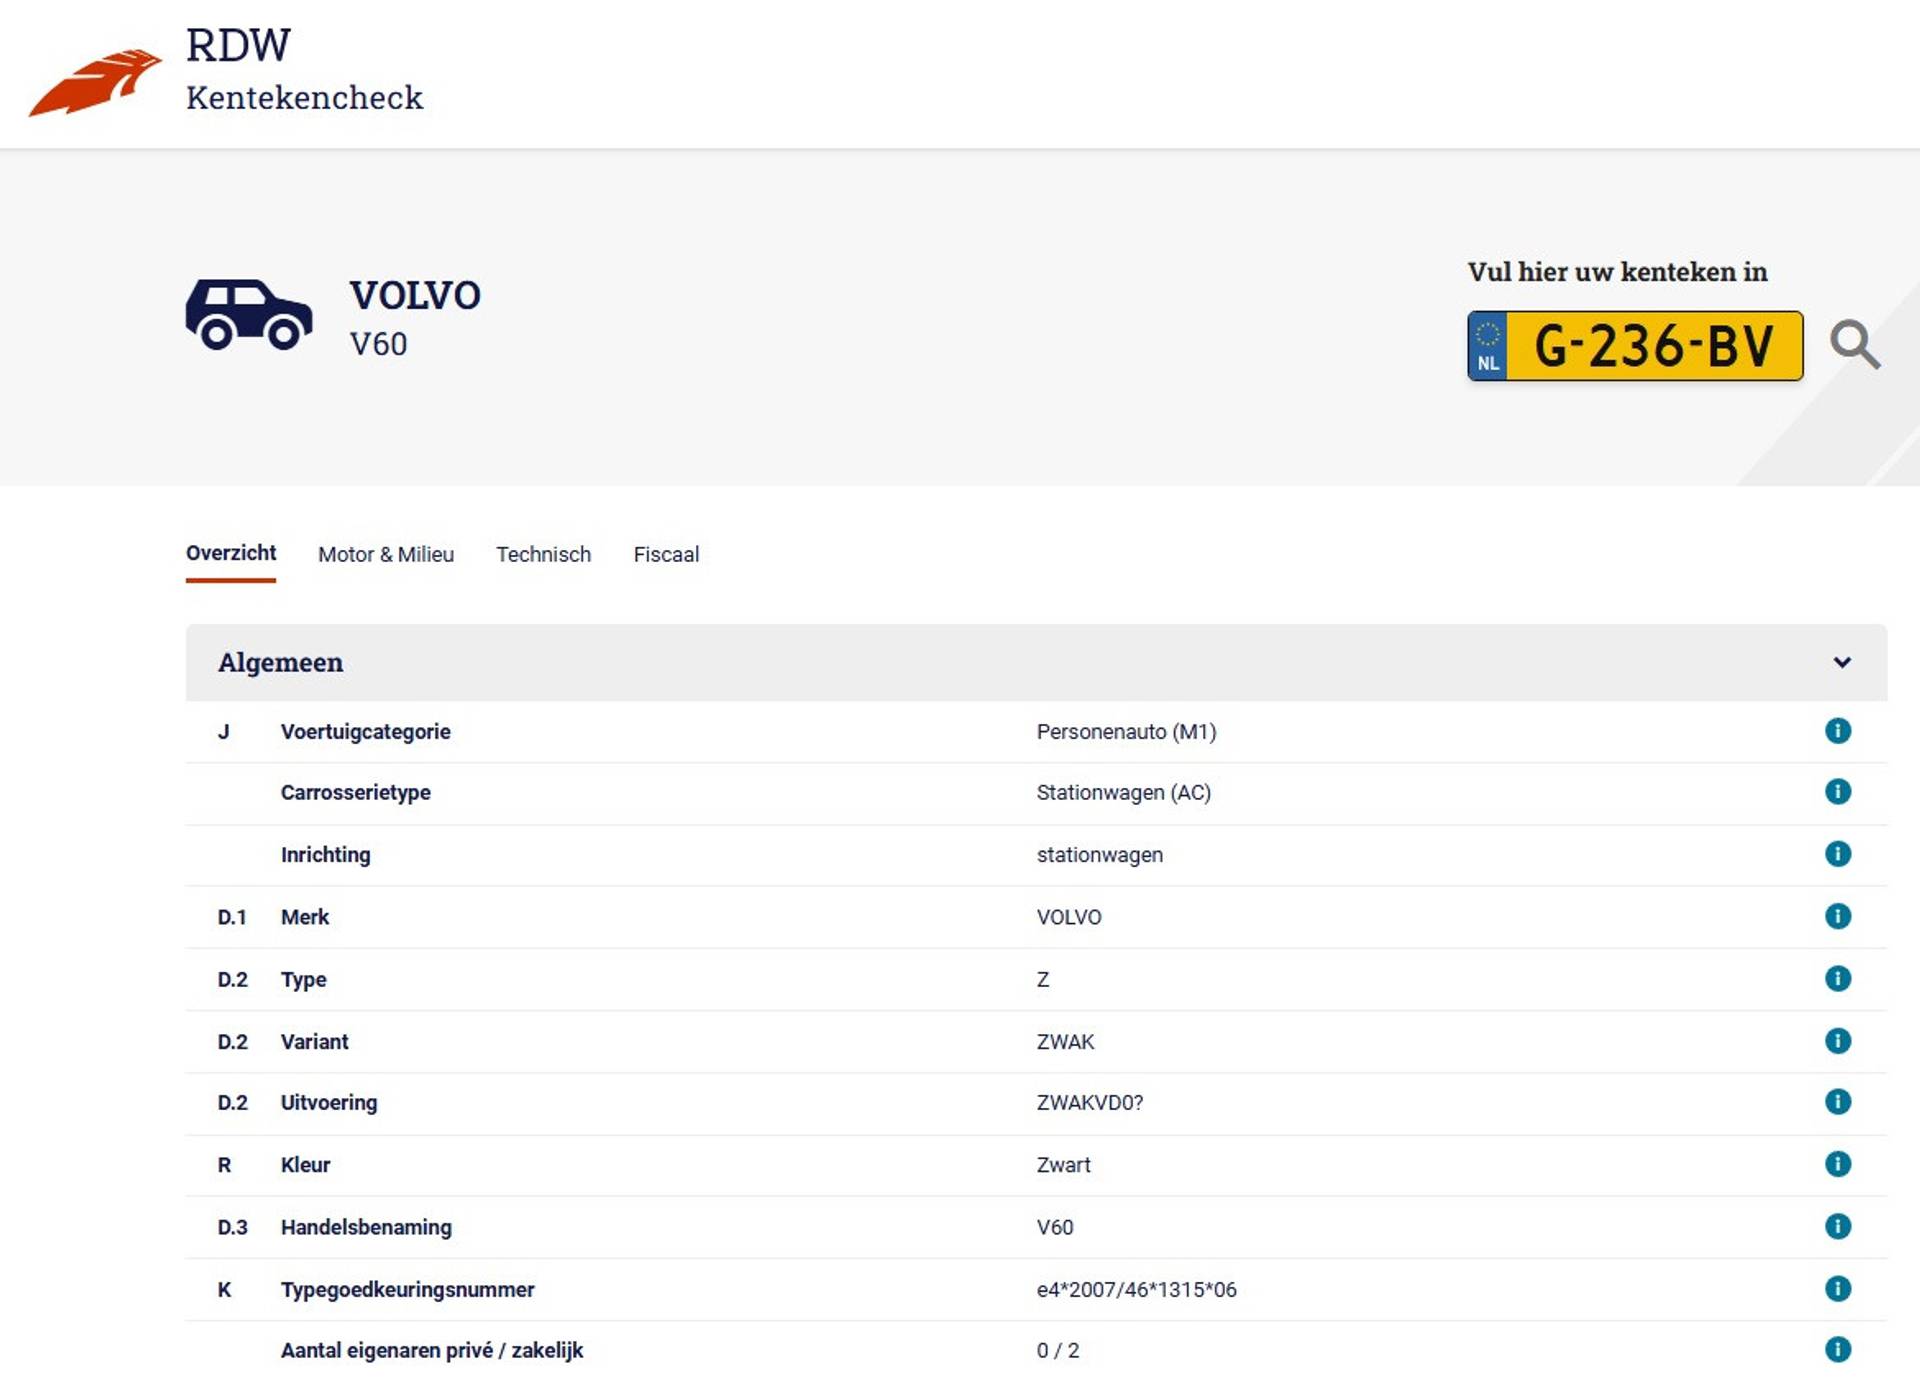Click info icon for Merk row
The image size is (1920, 1387).
[x=1837, y=916]
